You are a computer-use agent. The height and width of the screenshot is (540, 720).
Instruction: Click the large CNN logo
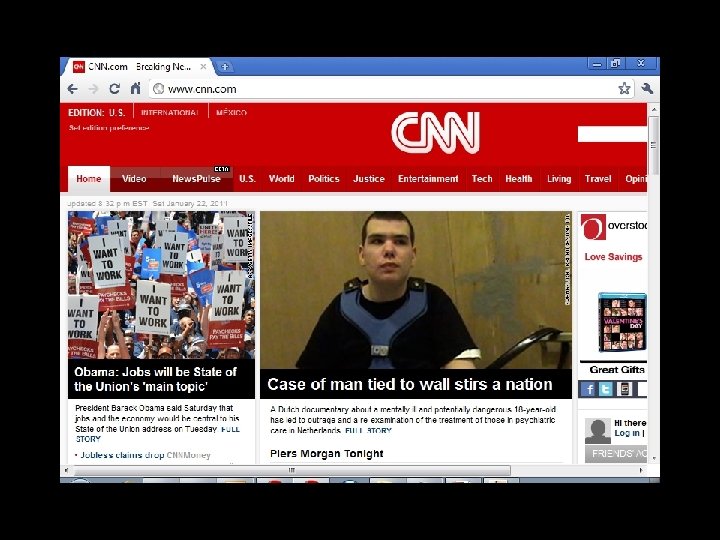[435, 133]
